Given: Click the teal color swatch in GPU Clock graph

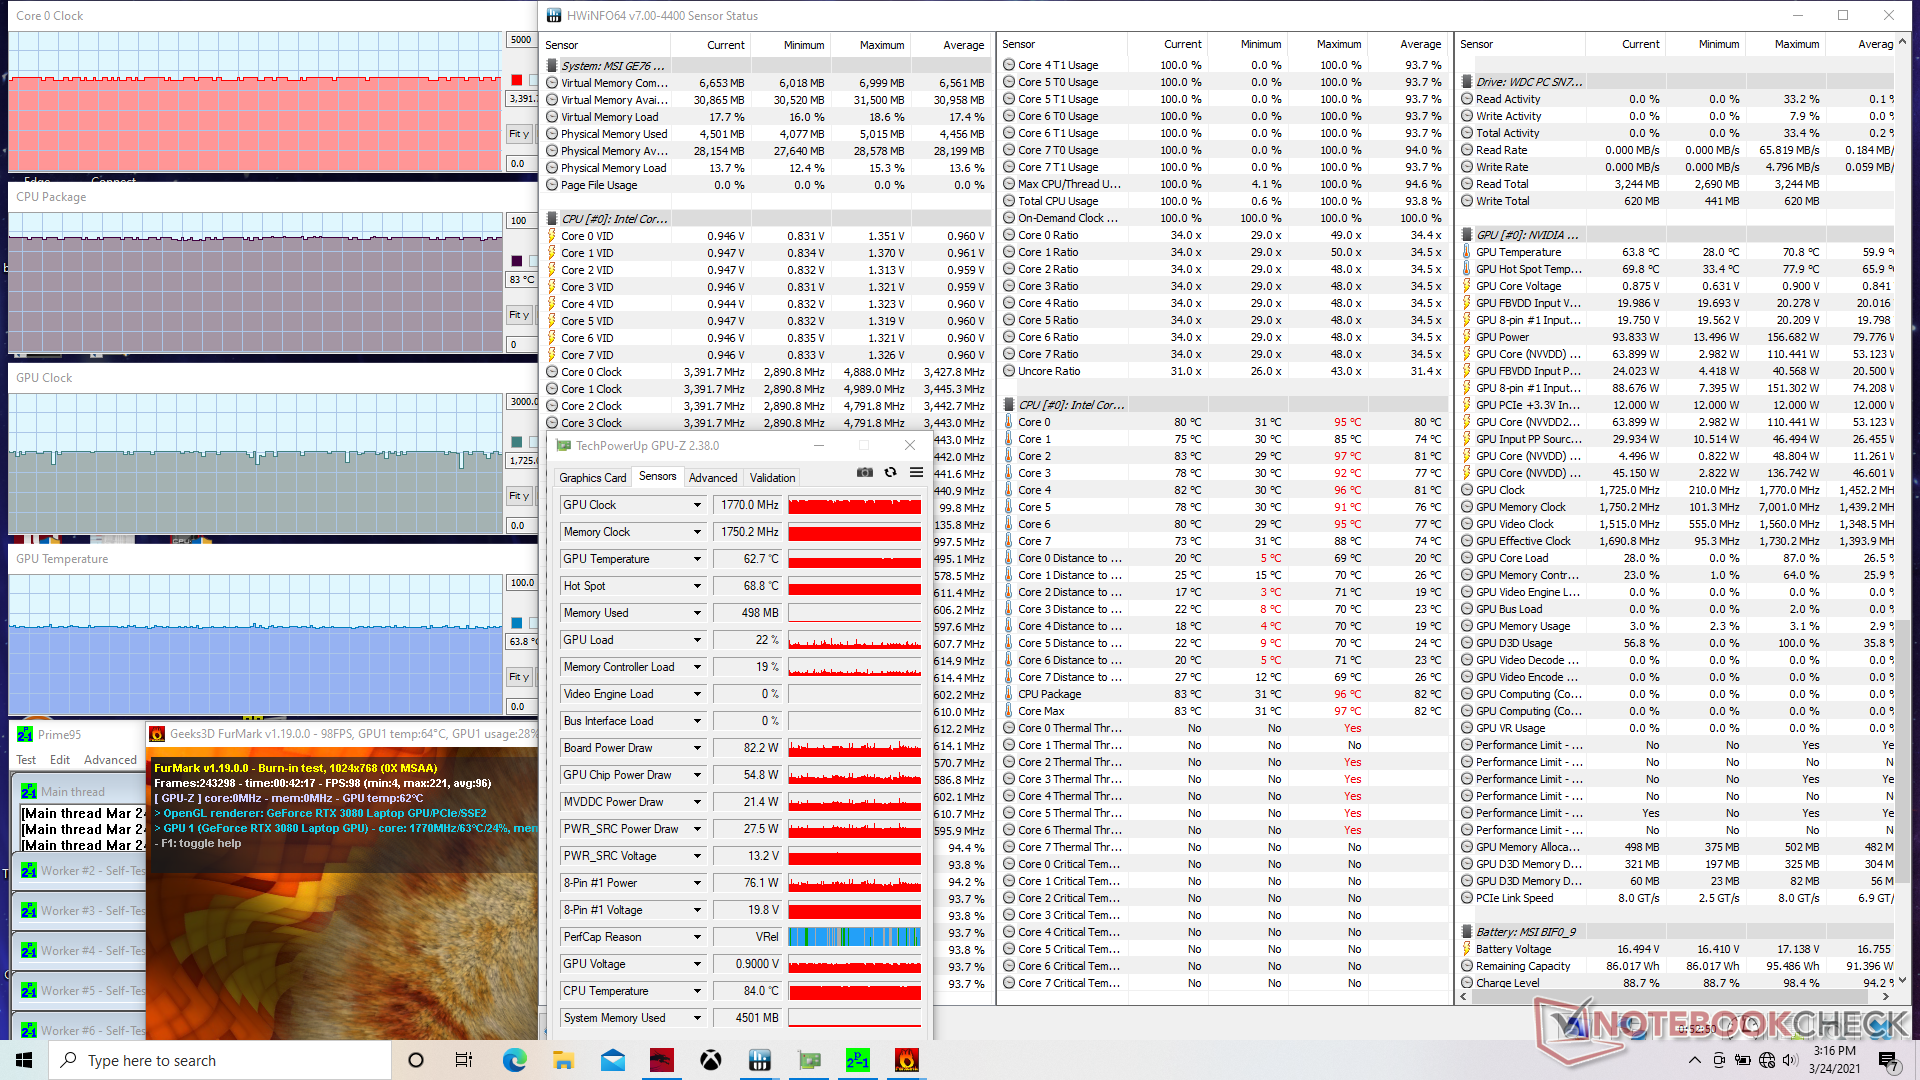Looking at the screenshot, I should coord(517,442).
